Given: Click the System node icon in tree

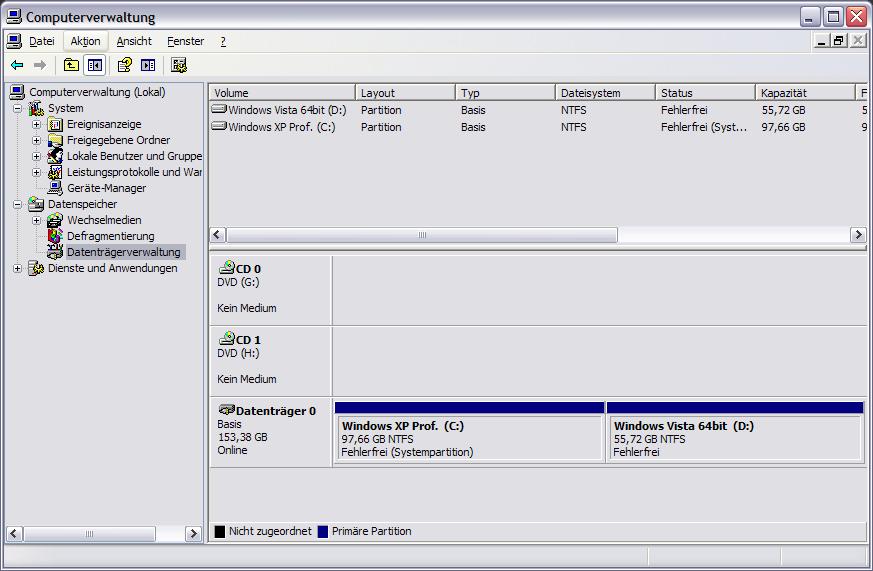Looking at the screenshot, I should coord(36,108).
